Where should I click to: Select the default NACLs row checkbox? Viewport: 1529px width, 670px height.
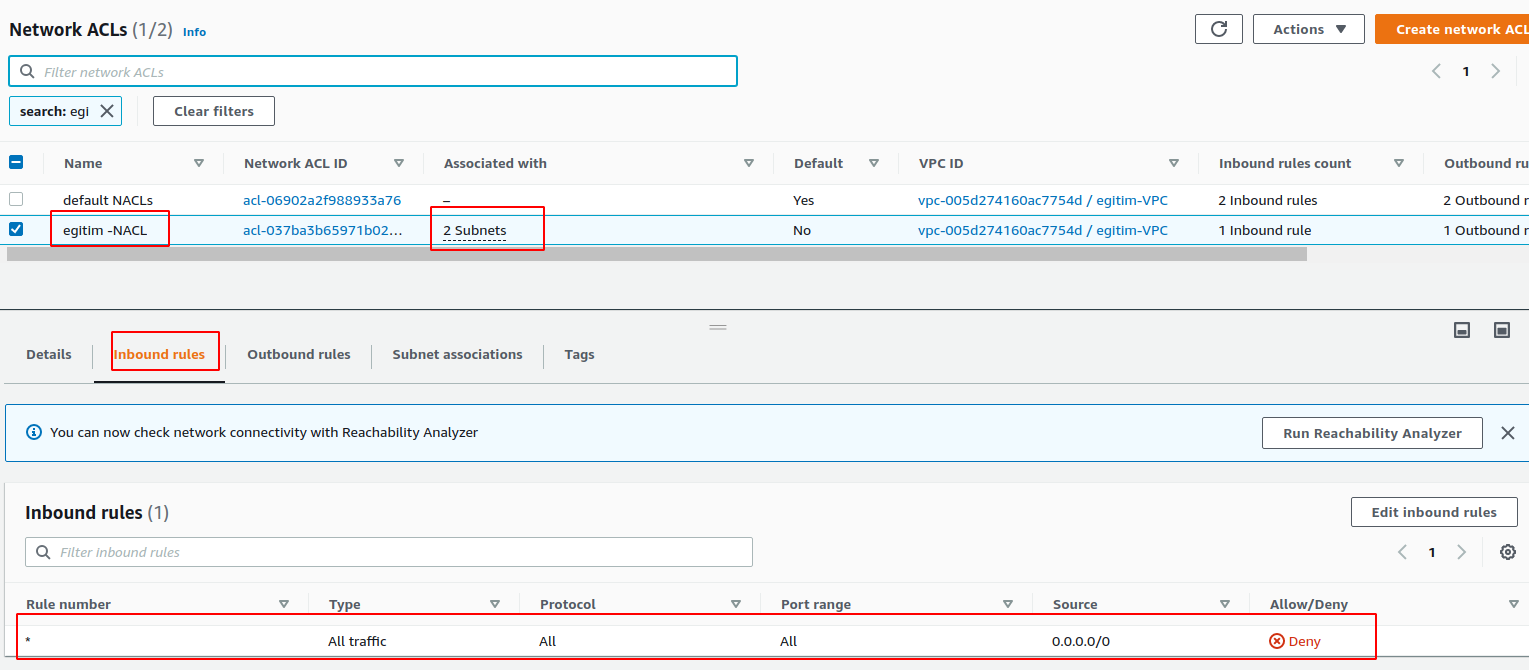pos(16,199)
